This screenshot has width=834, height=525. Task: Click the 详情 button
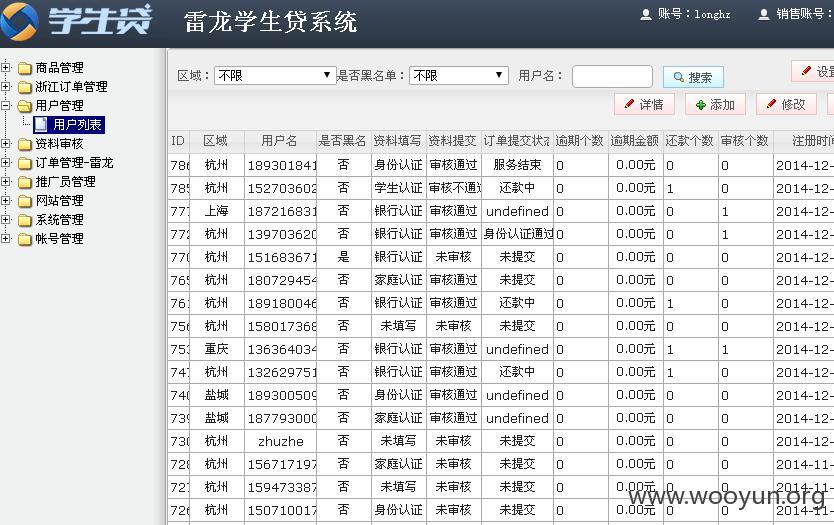644,104
